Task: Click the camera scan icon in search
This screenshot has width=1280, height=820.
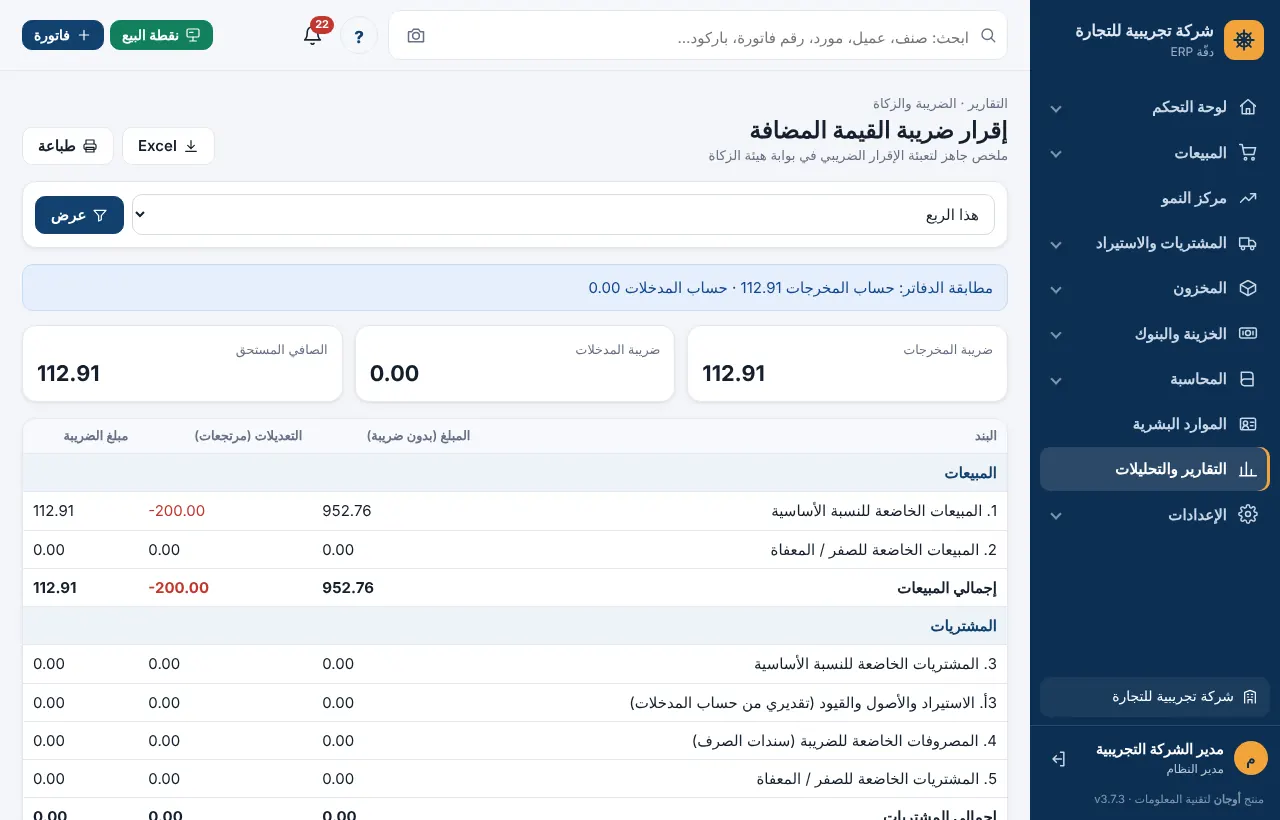Action: pyautogui.click(x=416, y=36)
